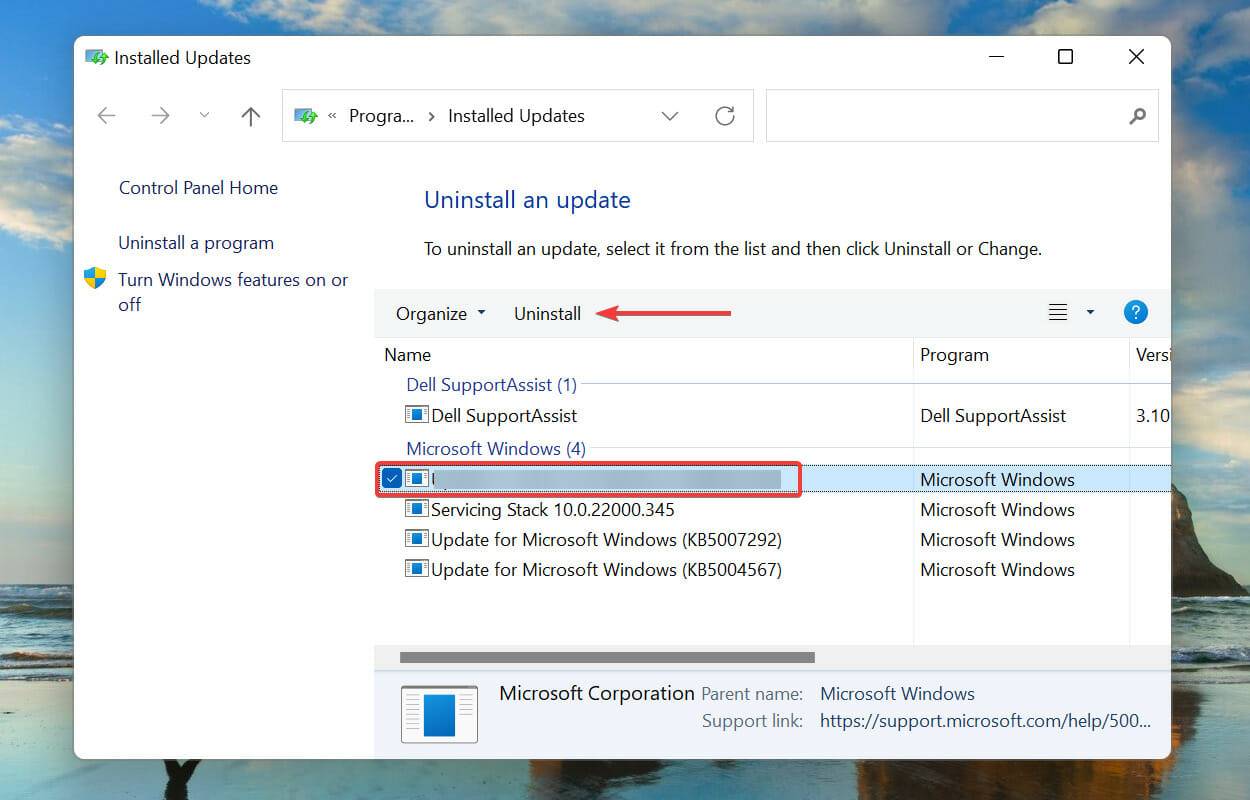This screenshot has width=1250, height=800.
Task: Open Uninstall a program link
Action: click(196, 243)
